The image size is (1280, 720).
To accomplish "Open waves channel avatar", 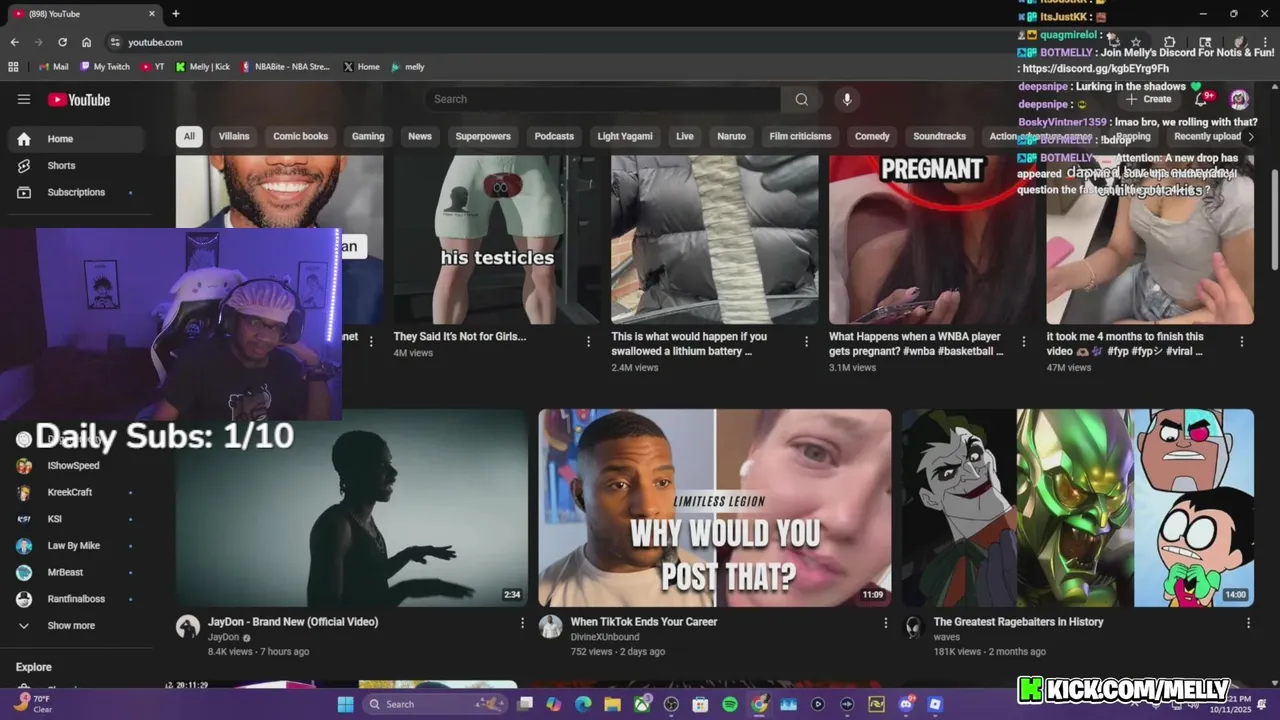I will pos(913,627).
